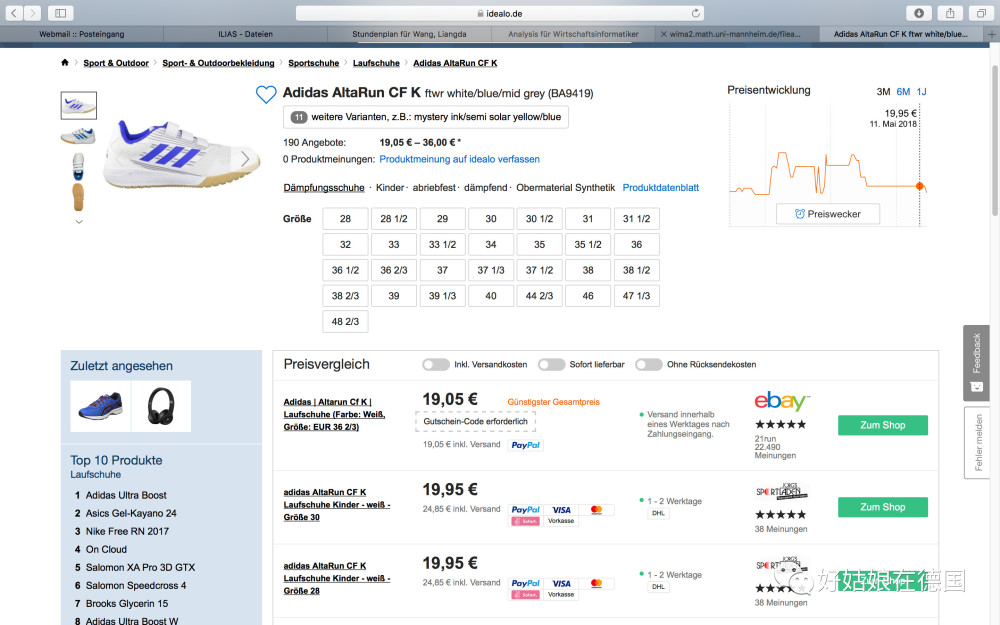This screenshot has height=625, width=1000.
Task: Switch to Stundenplan für Wang tab
Action: click(x=409, y=34)
